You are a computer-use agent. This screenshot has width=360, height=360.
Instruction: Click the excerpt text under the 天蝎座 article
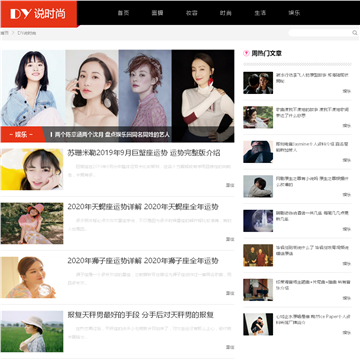coord(149,224)
